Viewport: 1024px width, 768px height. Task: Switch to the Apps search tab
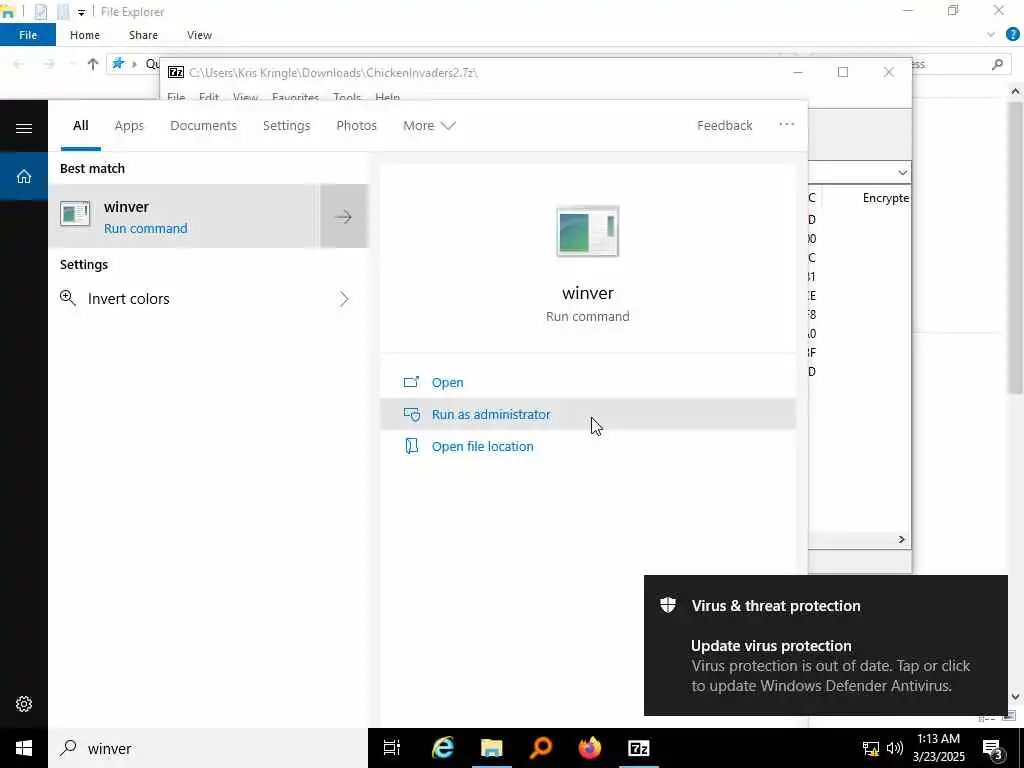[x=129, y=125]
